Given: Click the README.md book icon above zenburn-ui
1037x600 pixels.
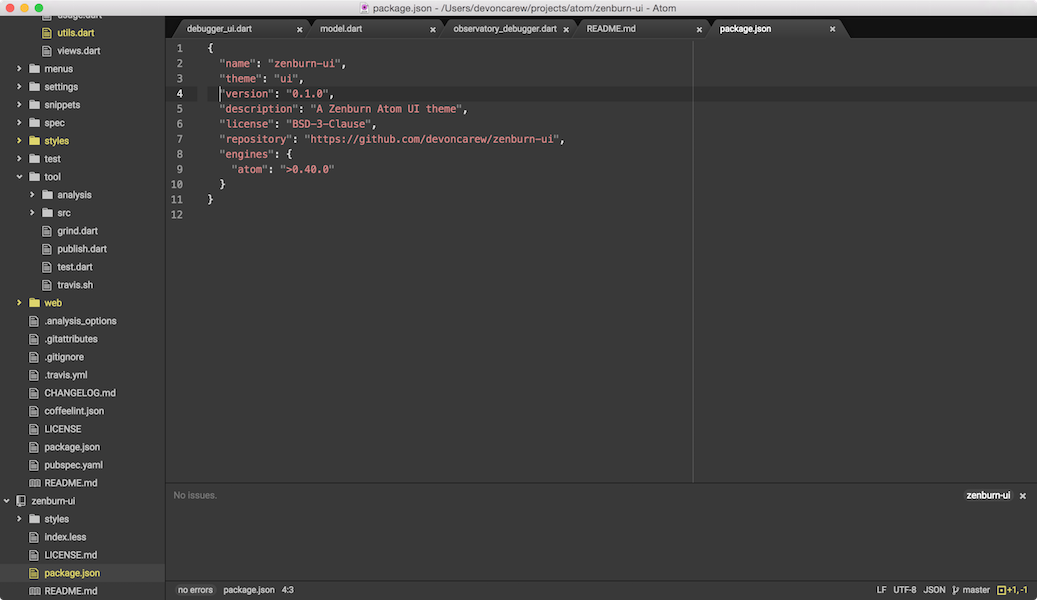Looking at the screenshot, I should point(34,483).
